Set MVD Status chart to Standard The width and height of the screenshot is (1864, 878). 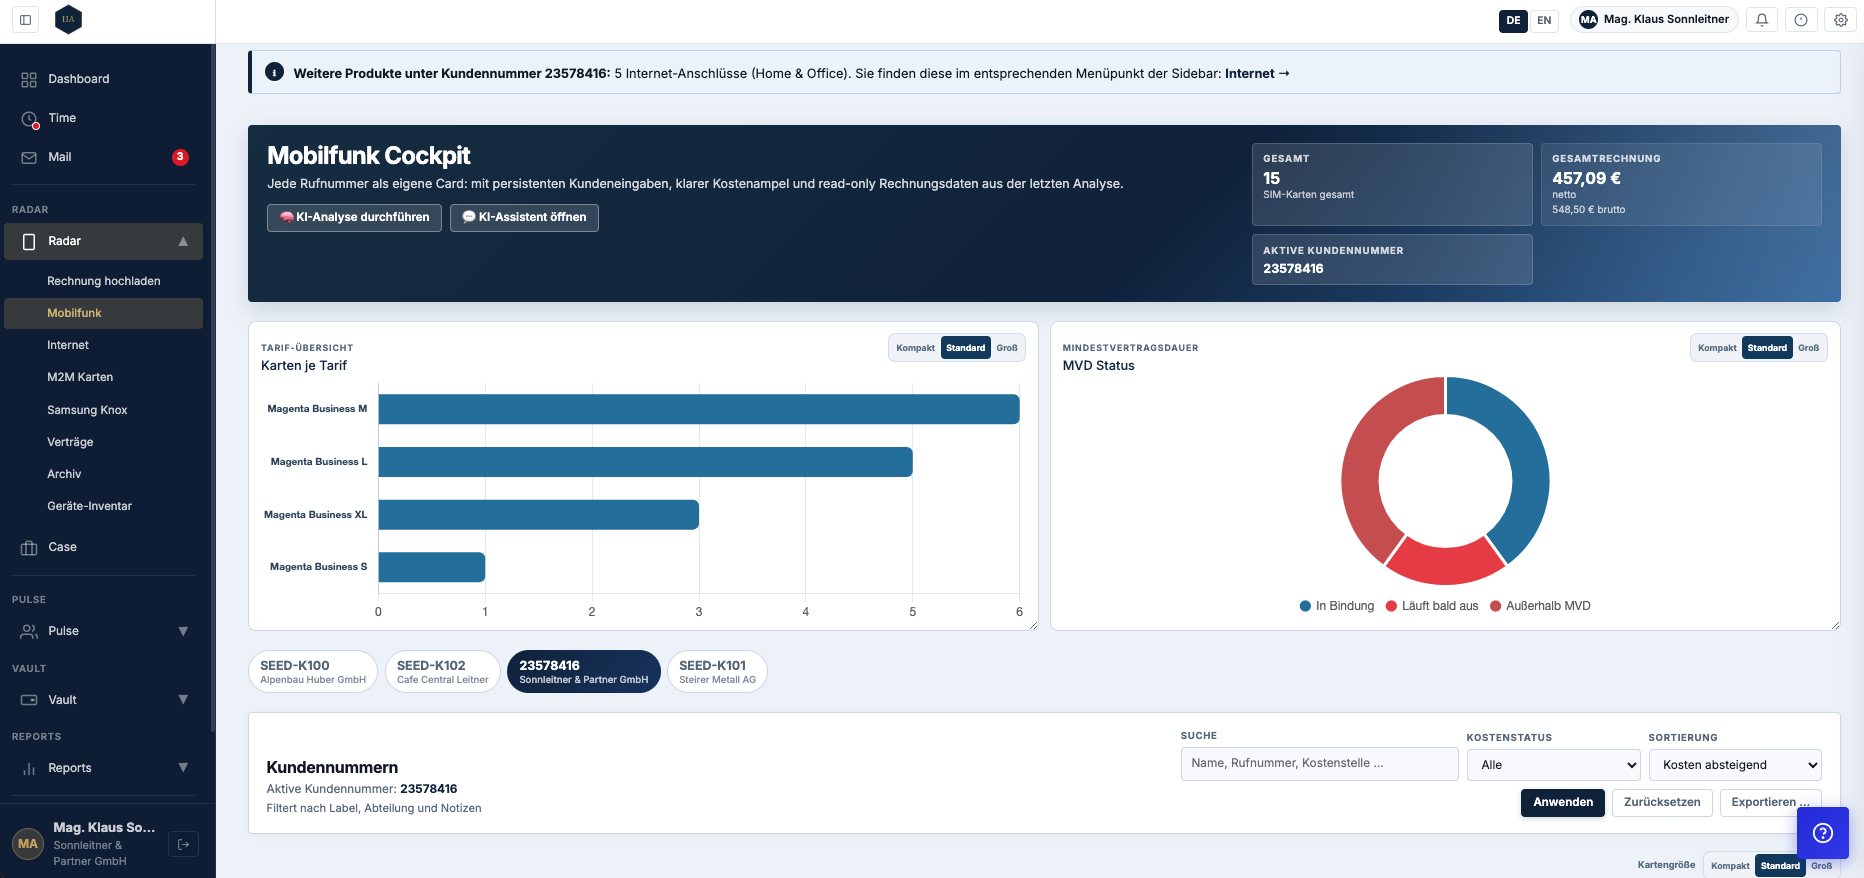point(1767,348)
